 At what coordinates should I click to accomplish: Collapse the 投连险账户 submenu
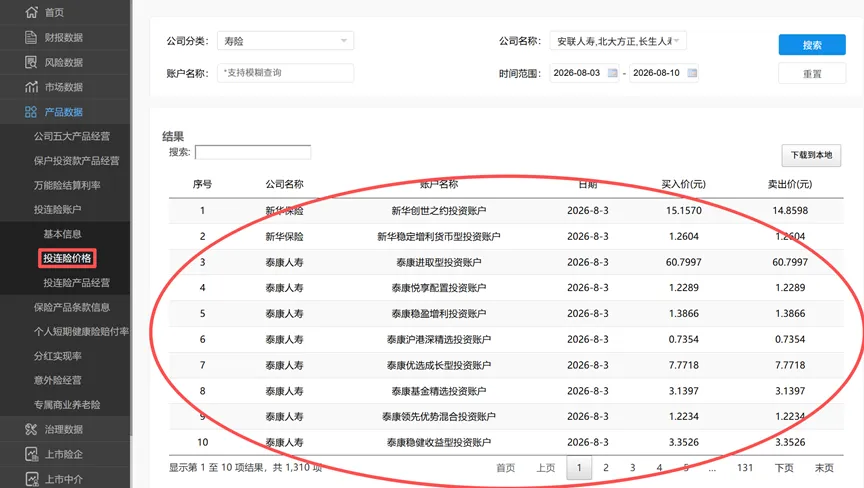click(x=57, y=209)
